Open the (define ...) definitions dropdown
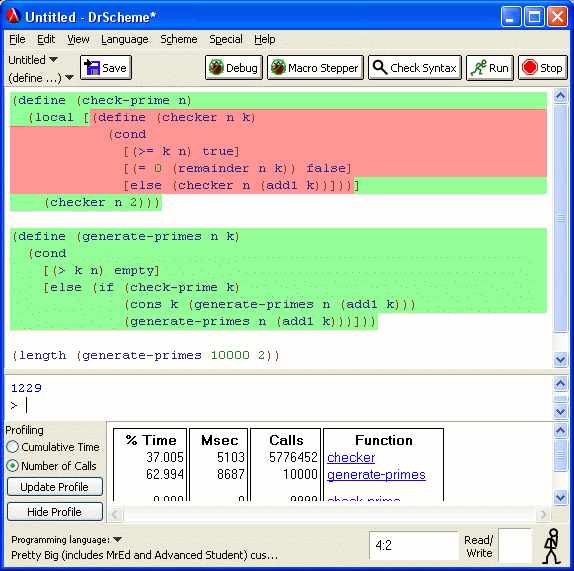This screenshot has width=574, height=571. coord(41,78)
